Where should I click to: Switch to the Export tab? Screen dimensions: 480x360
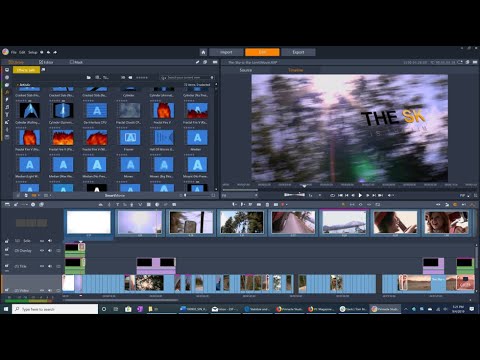coord(298,52)
